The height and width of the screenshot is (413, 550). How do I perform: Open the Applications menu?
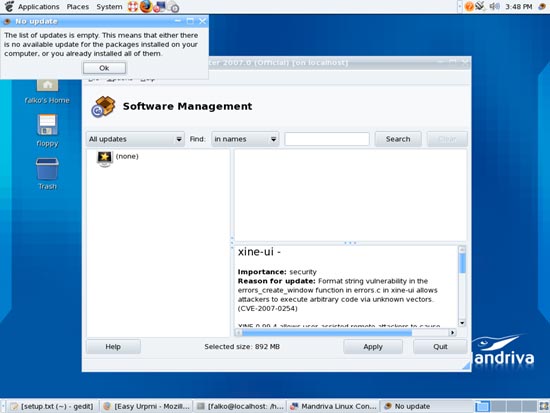39,7
